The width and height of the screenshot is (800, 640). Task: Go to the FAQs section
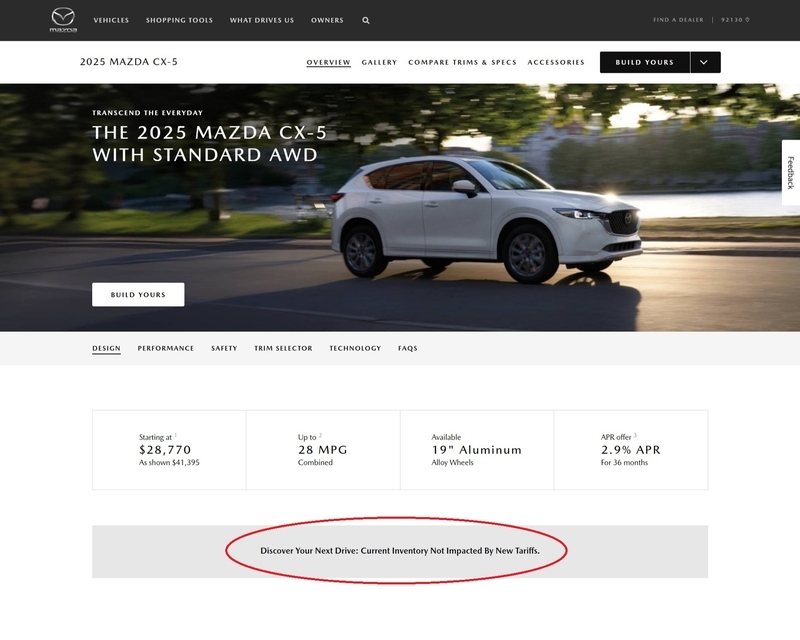(408, 348)
